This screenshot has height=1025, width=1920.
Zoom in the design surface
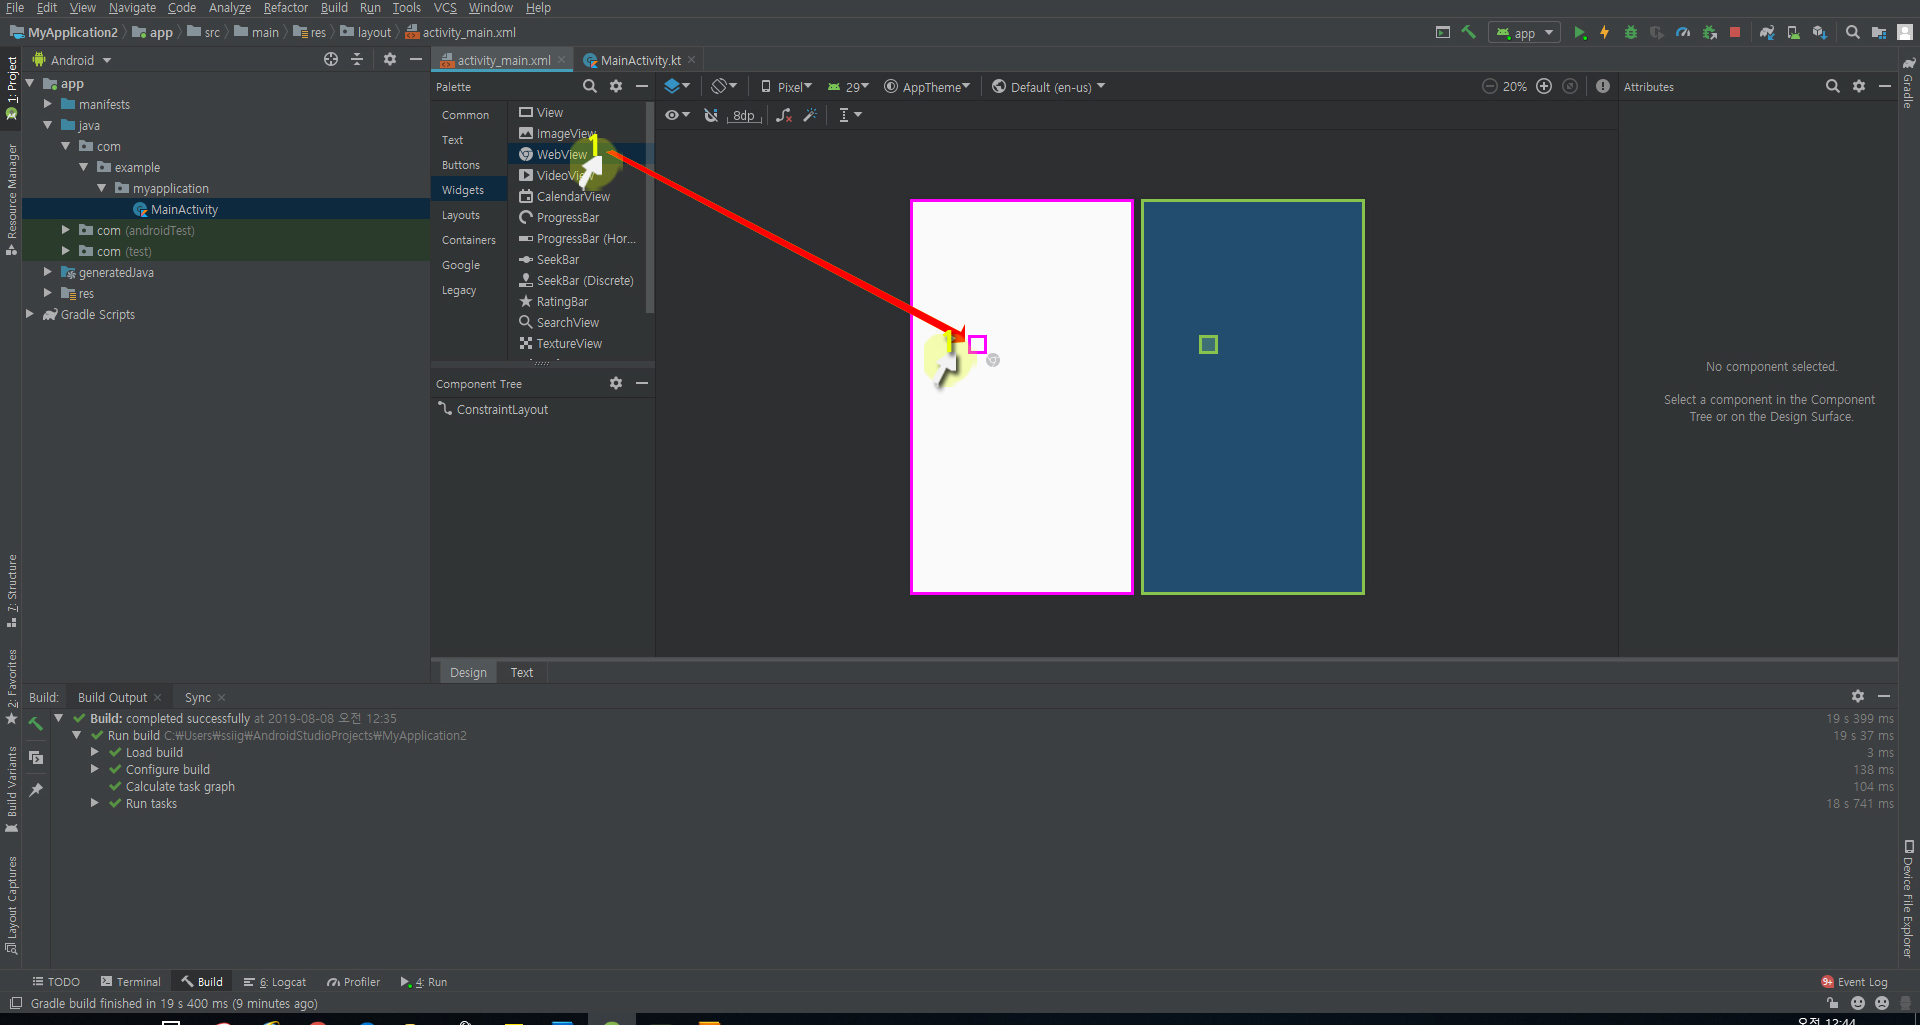[1544, 87]
